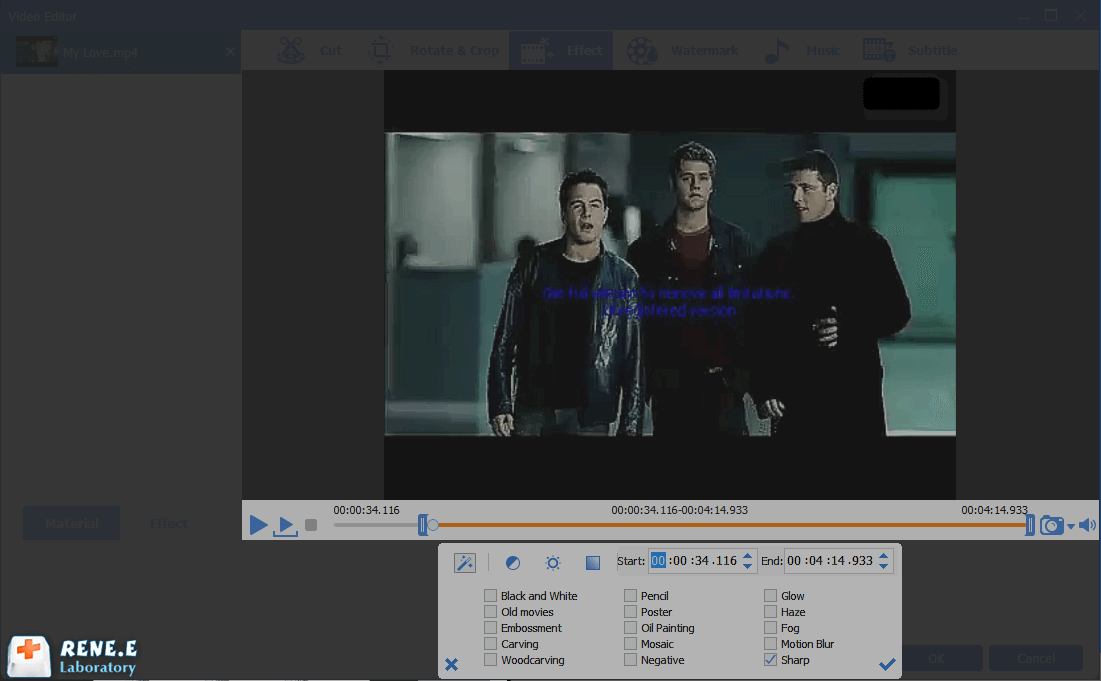Click the end trim handle on timeline
This screenshot has height=681, width=1101.
point(1029,524)
